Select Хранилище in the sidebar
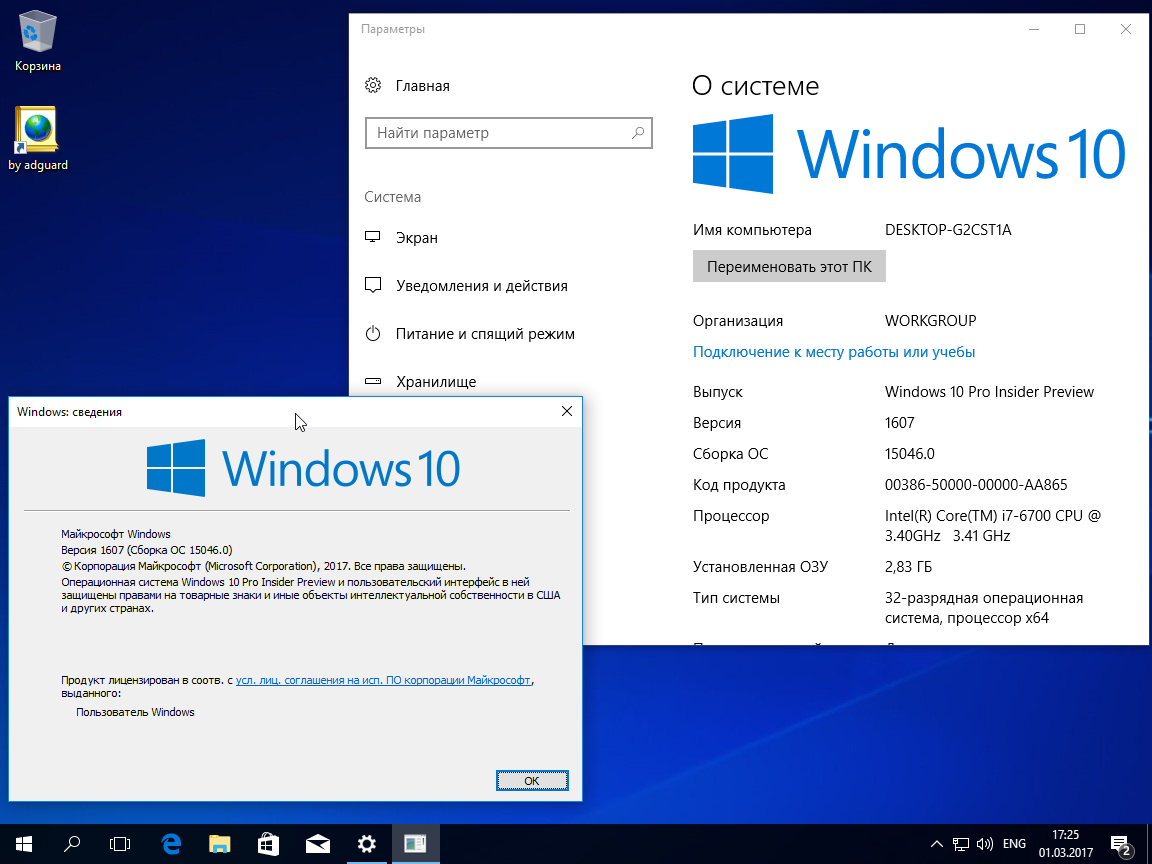This screenshot has height=864, width=1152. (436, 382)
